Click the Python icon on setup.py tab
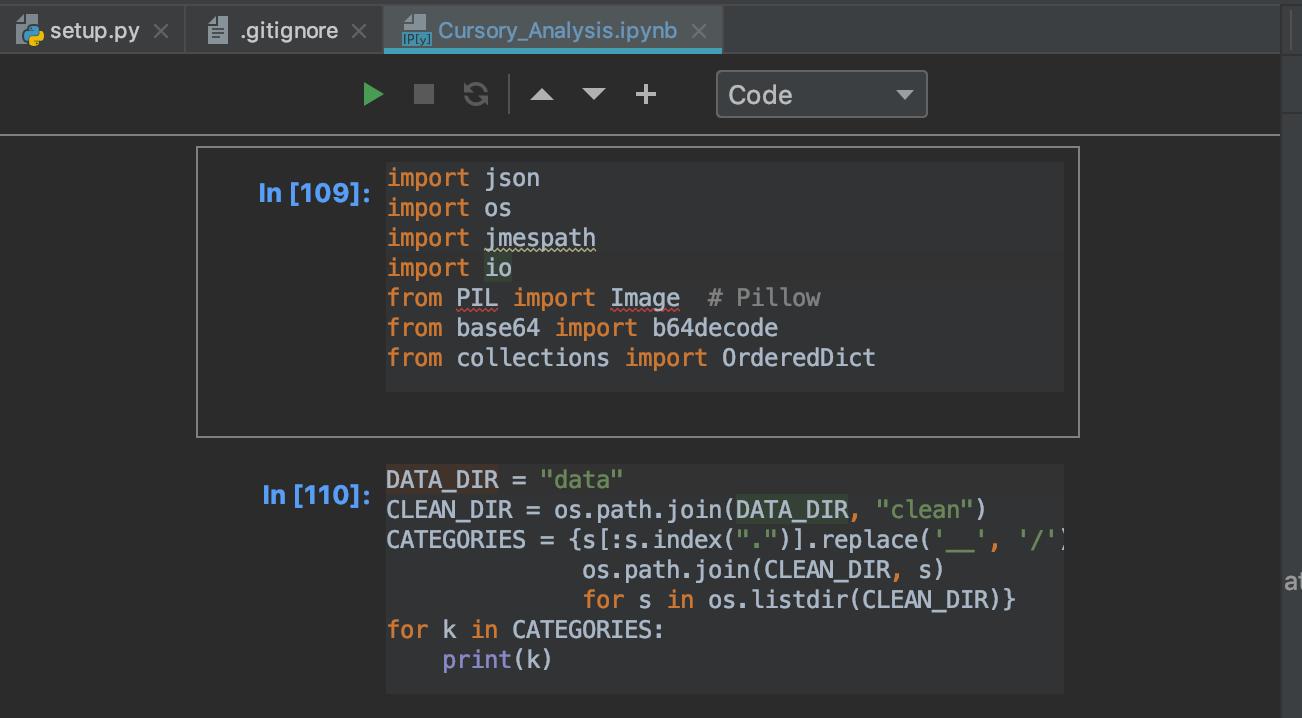Screen dimensions: 1302x718 tap(31, 31)
